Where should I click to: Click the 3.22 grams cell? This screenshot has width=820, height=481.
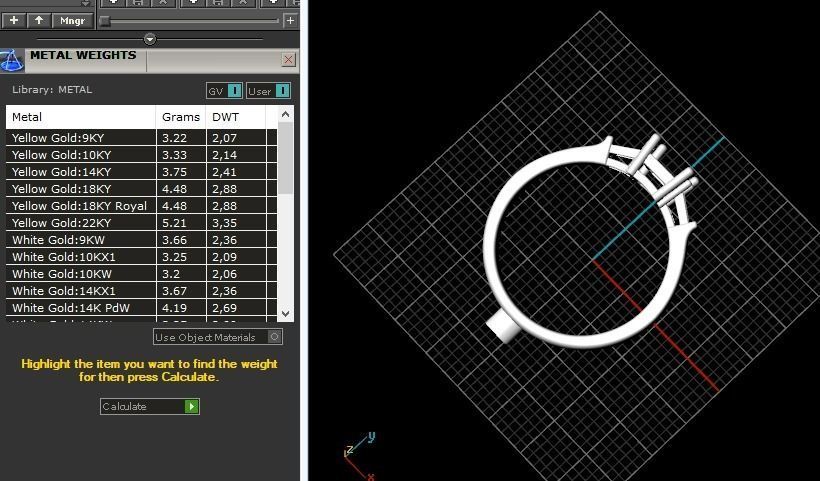[181, 138]
